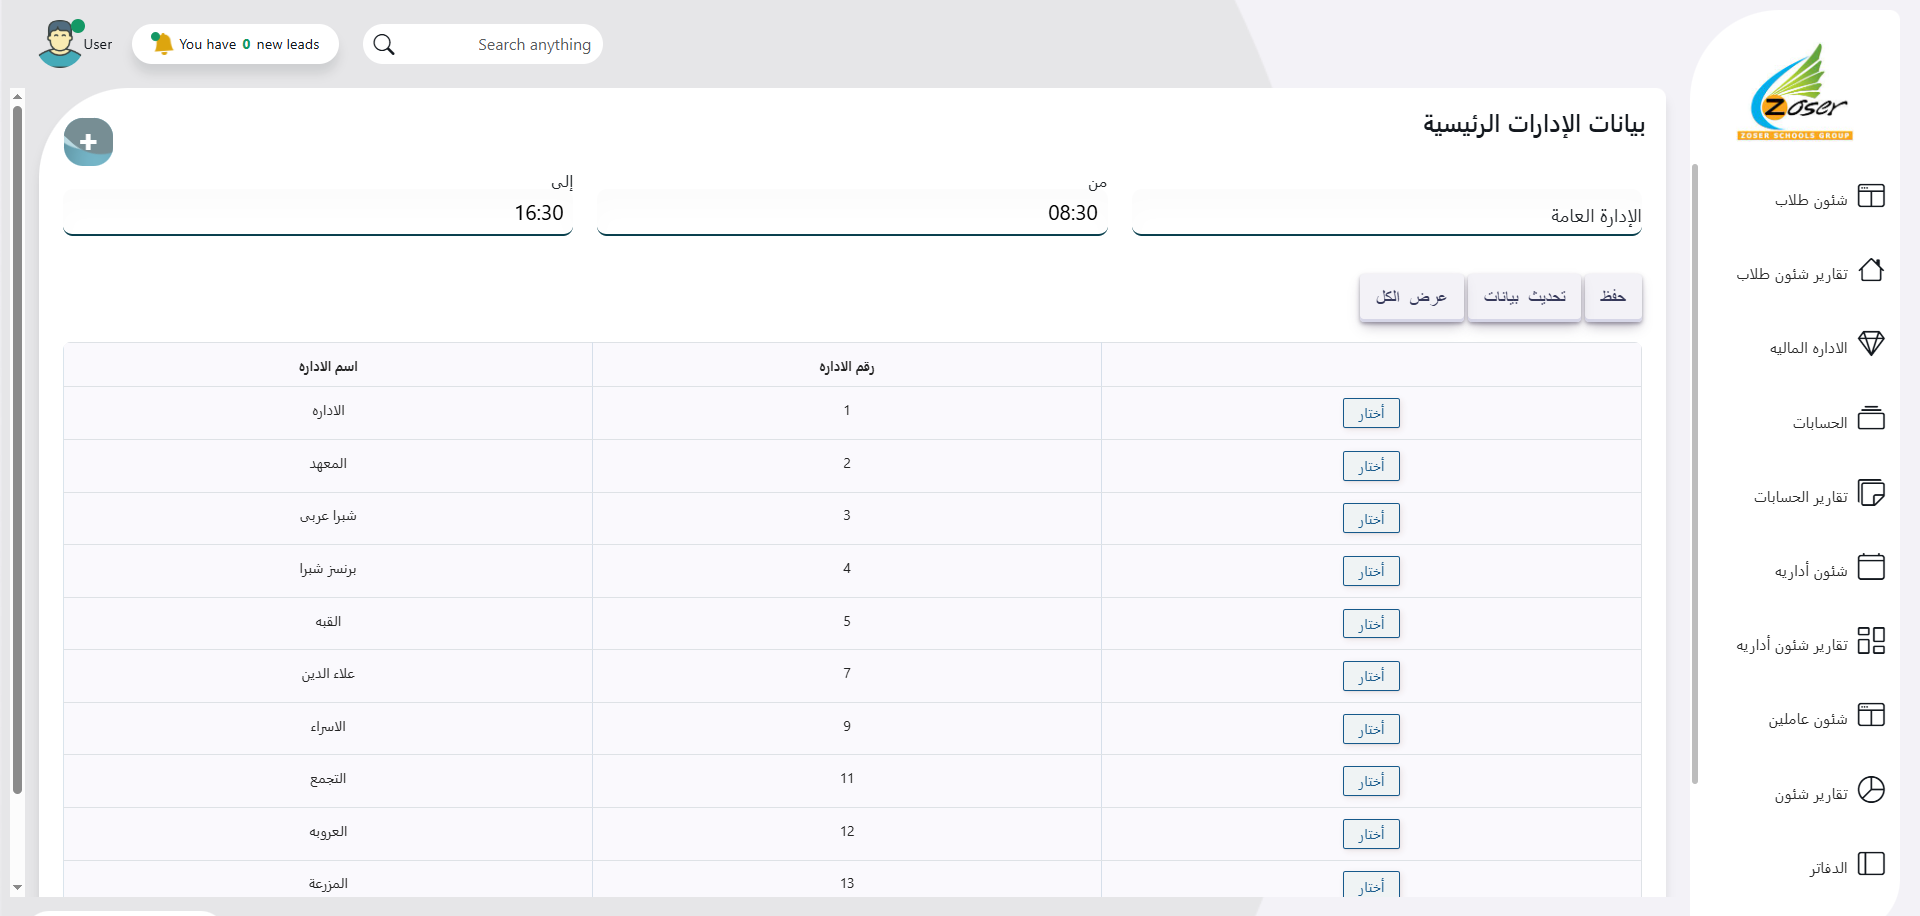Click the عرض الكل button
This screenshot has width=1920, height=916.
point(1411,297)
